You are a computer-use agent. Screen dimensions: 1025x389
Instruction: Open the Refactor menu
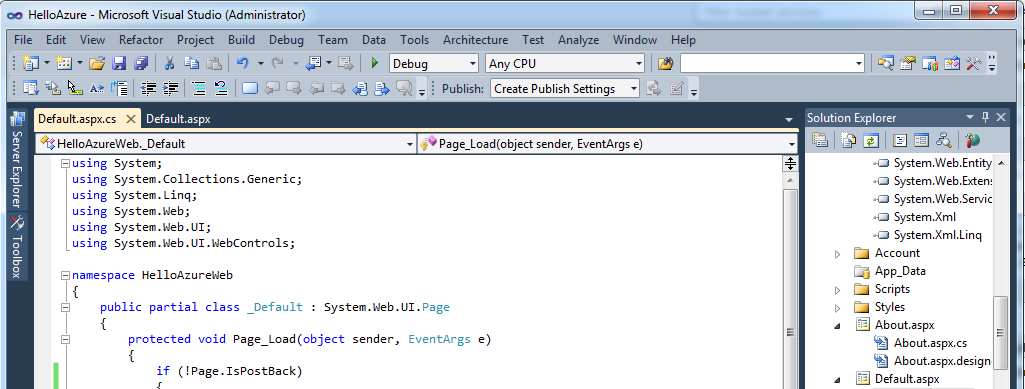click(x=141, y=40)
